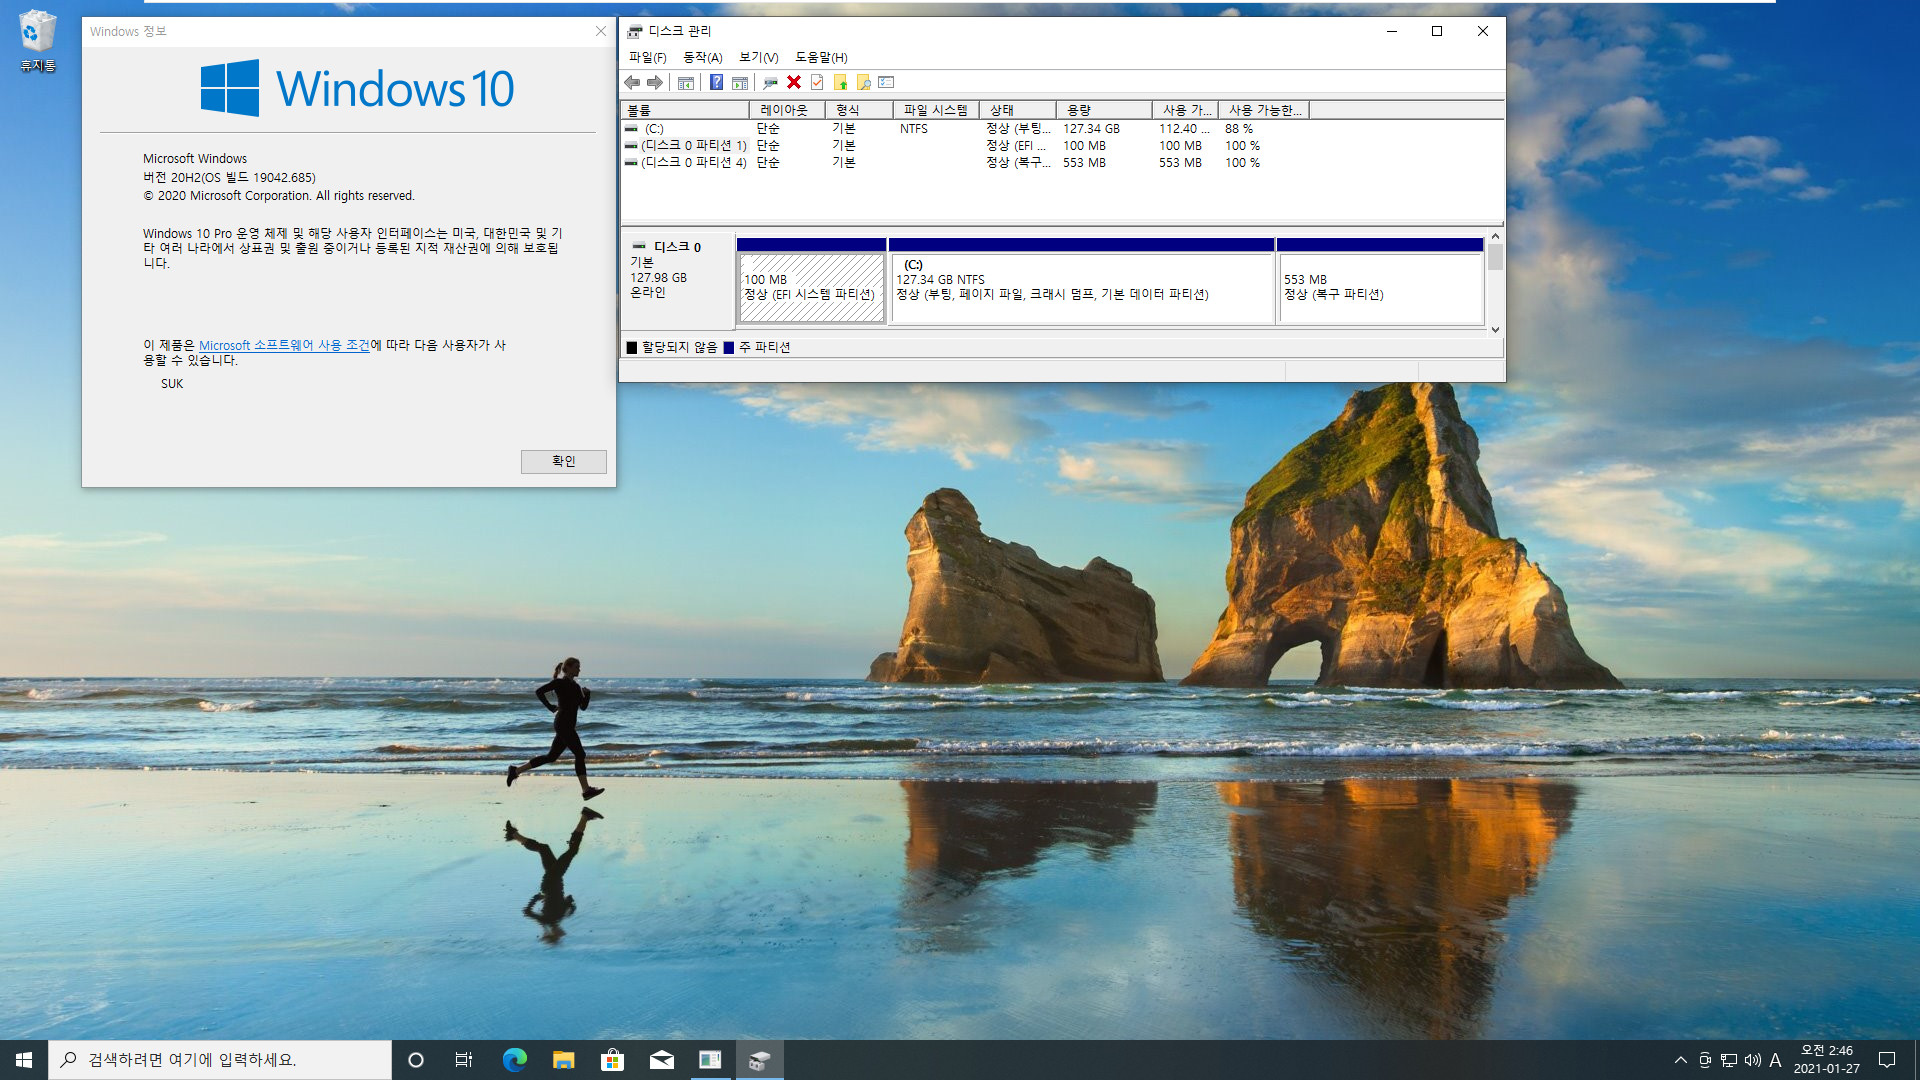Switch to the winver window taskbar icon
Viewport: 1920px width, 1080px height.
click(x=710, y=1060)
